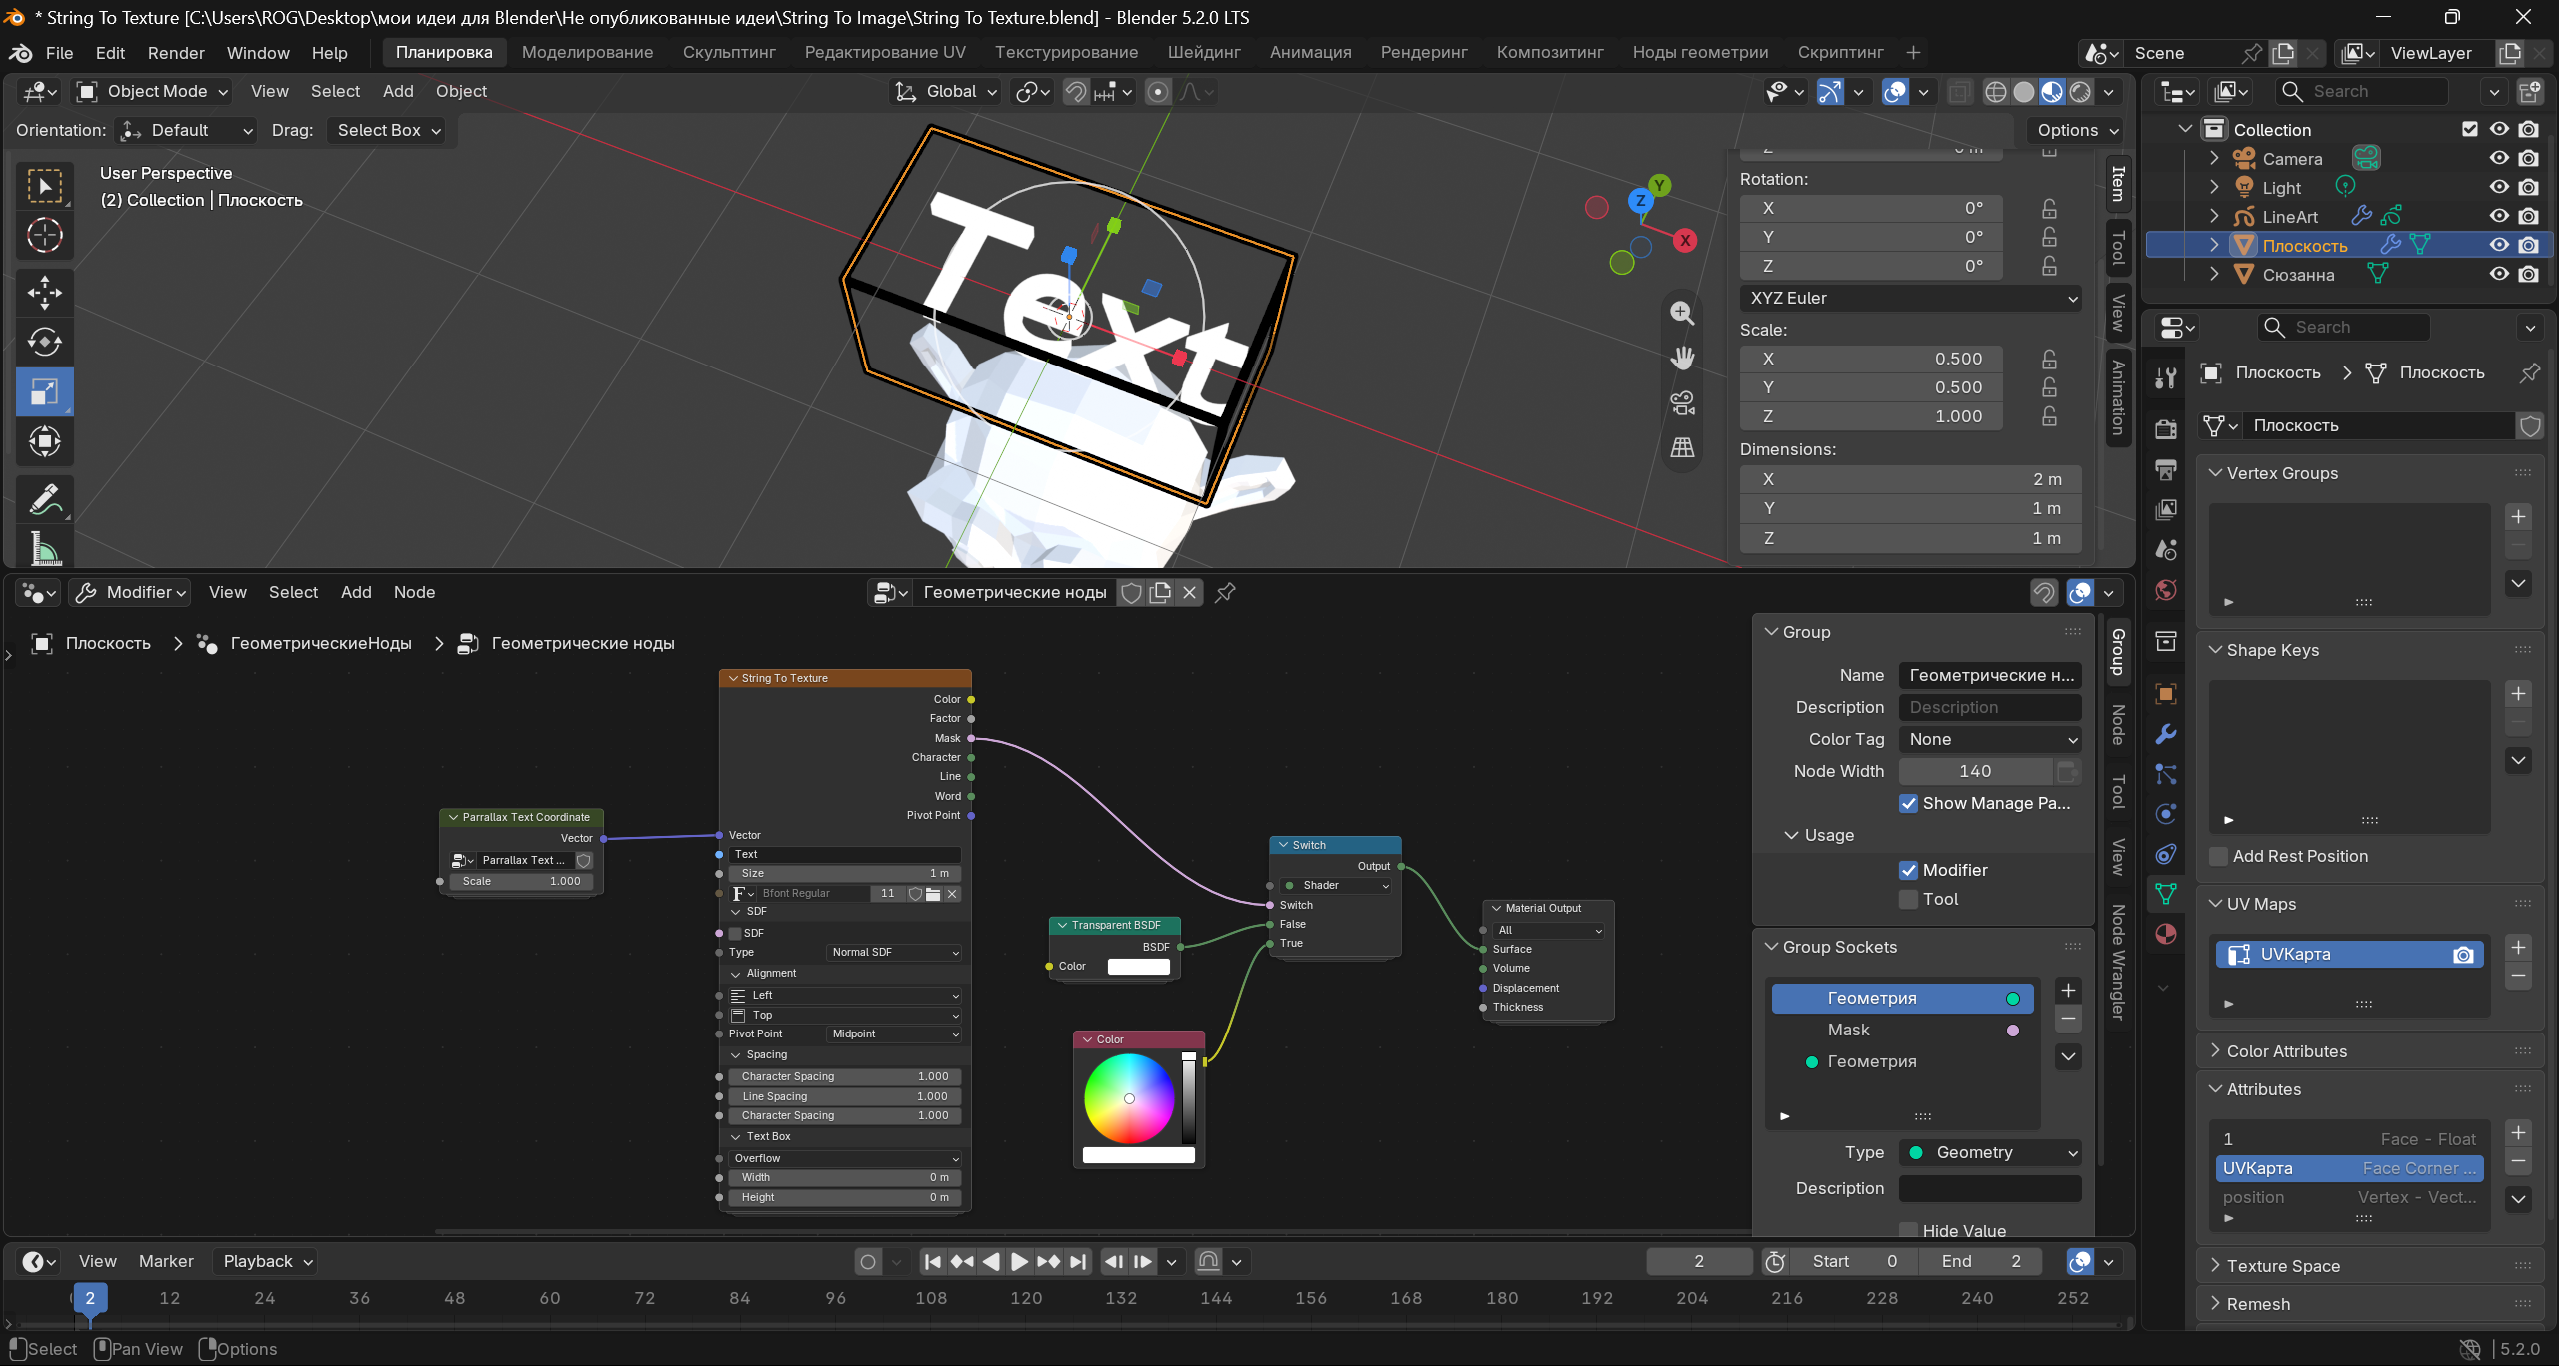Open the Render menu

tap(176, 53)
